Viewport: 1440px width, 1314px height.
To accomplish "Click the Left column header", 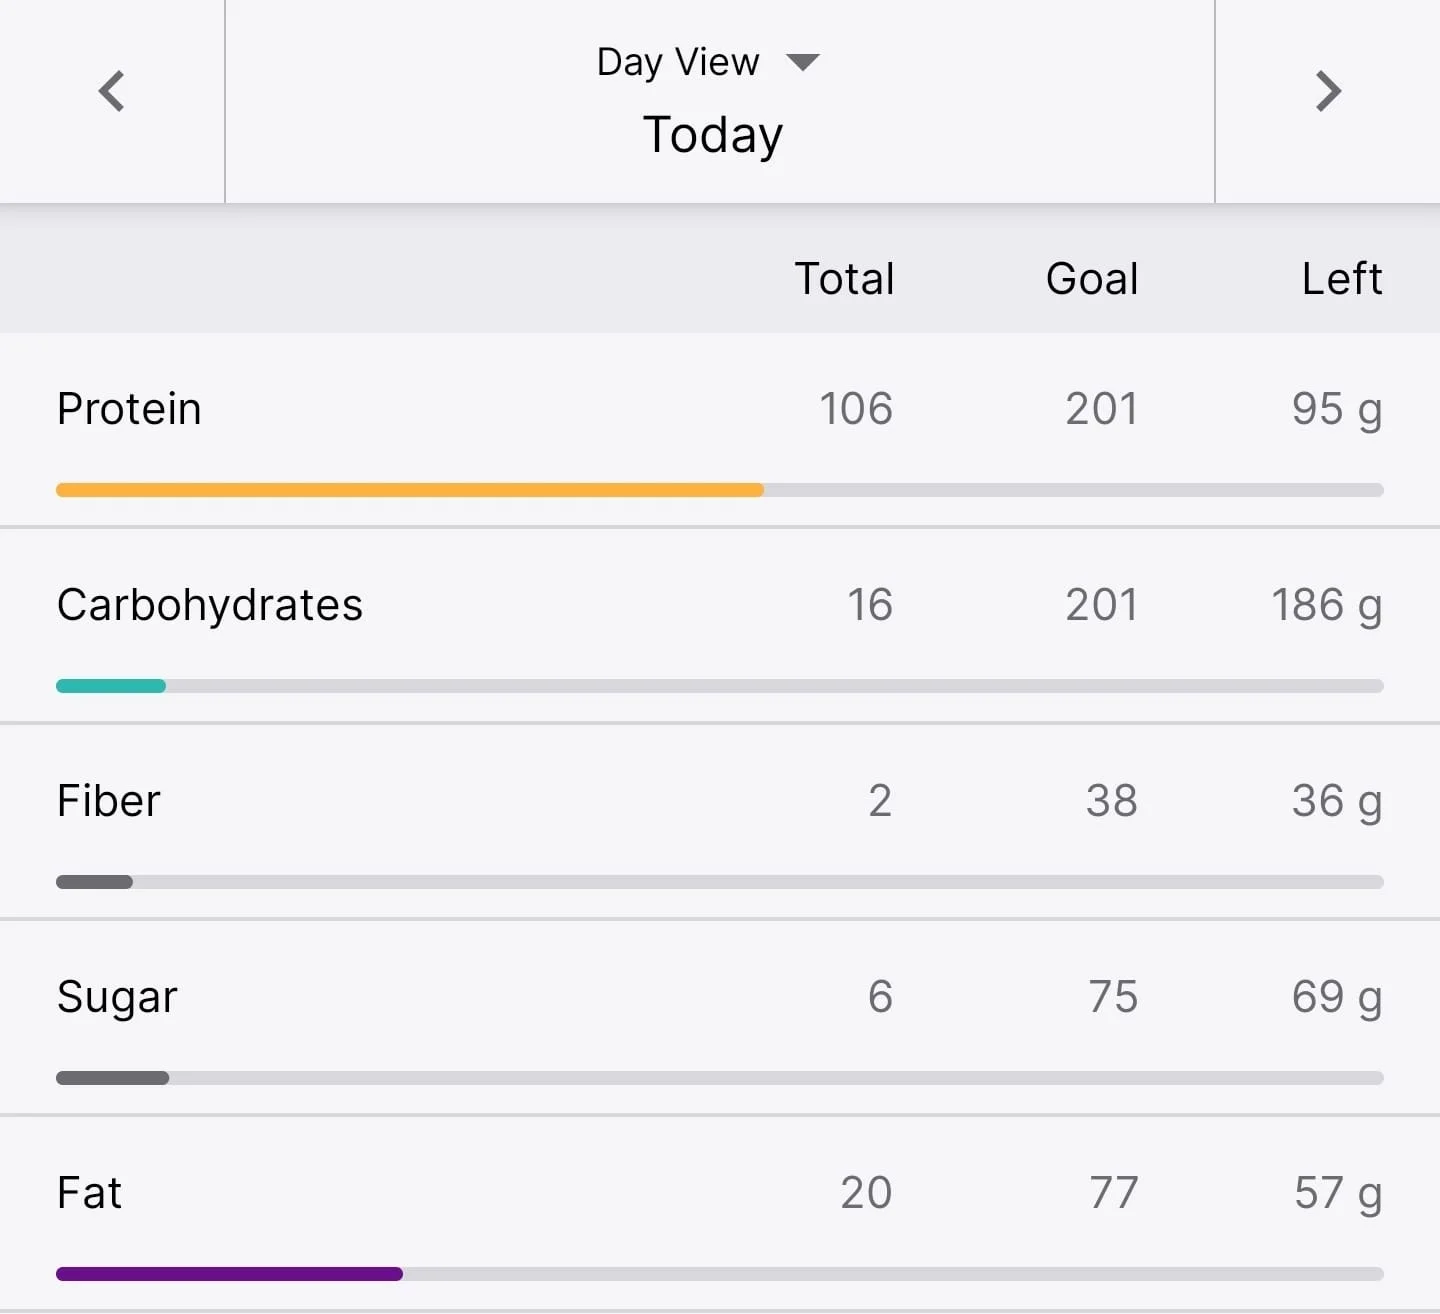I will (1342, 279).
